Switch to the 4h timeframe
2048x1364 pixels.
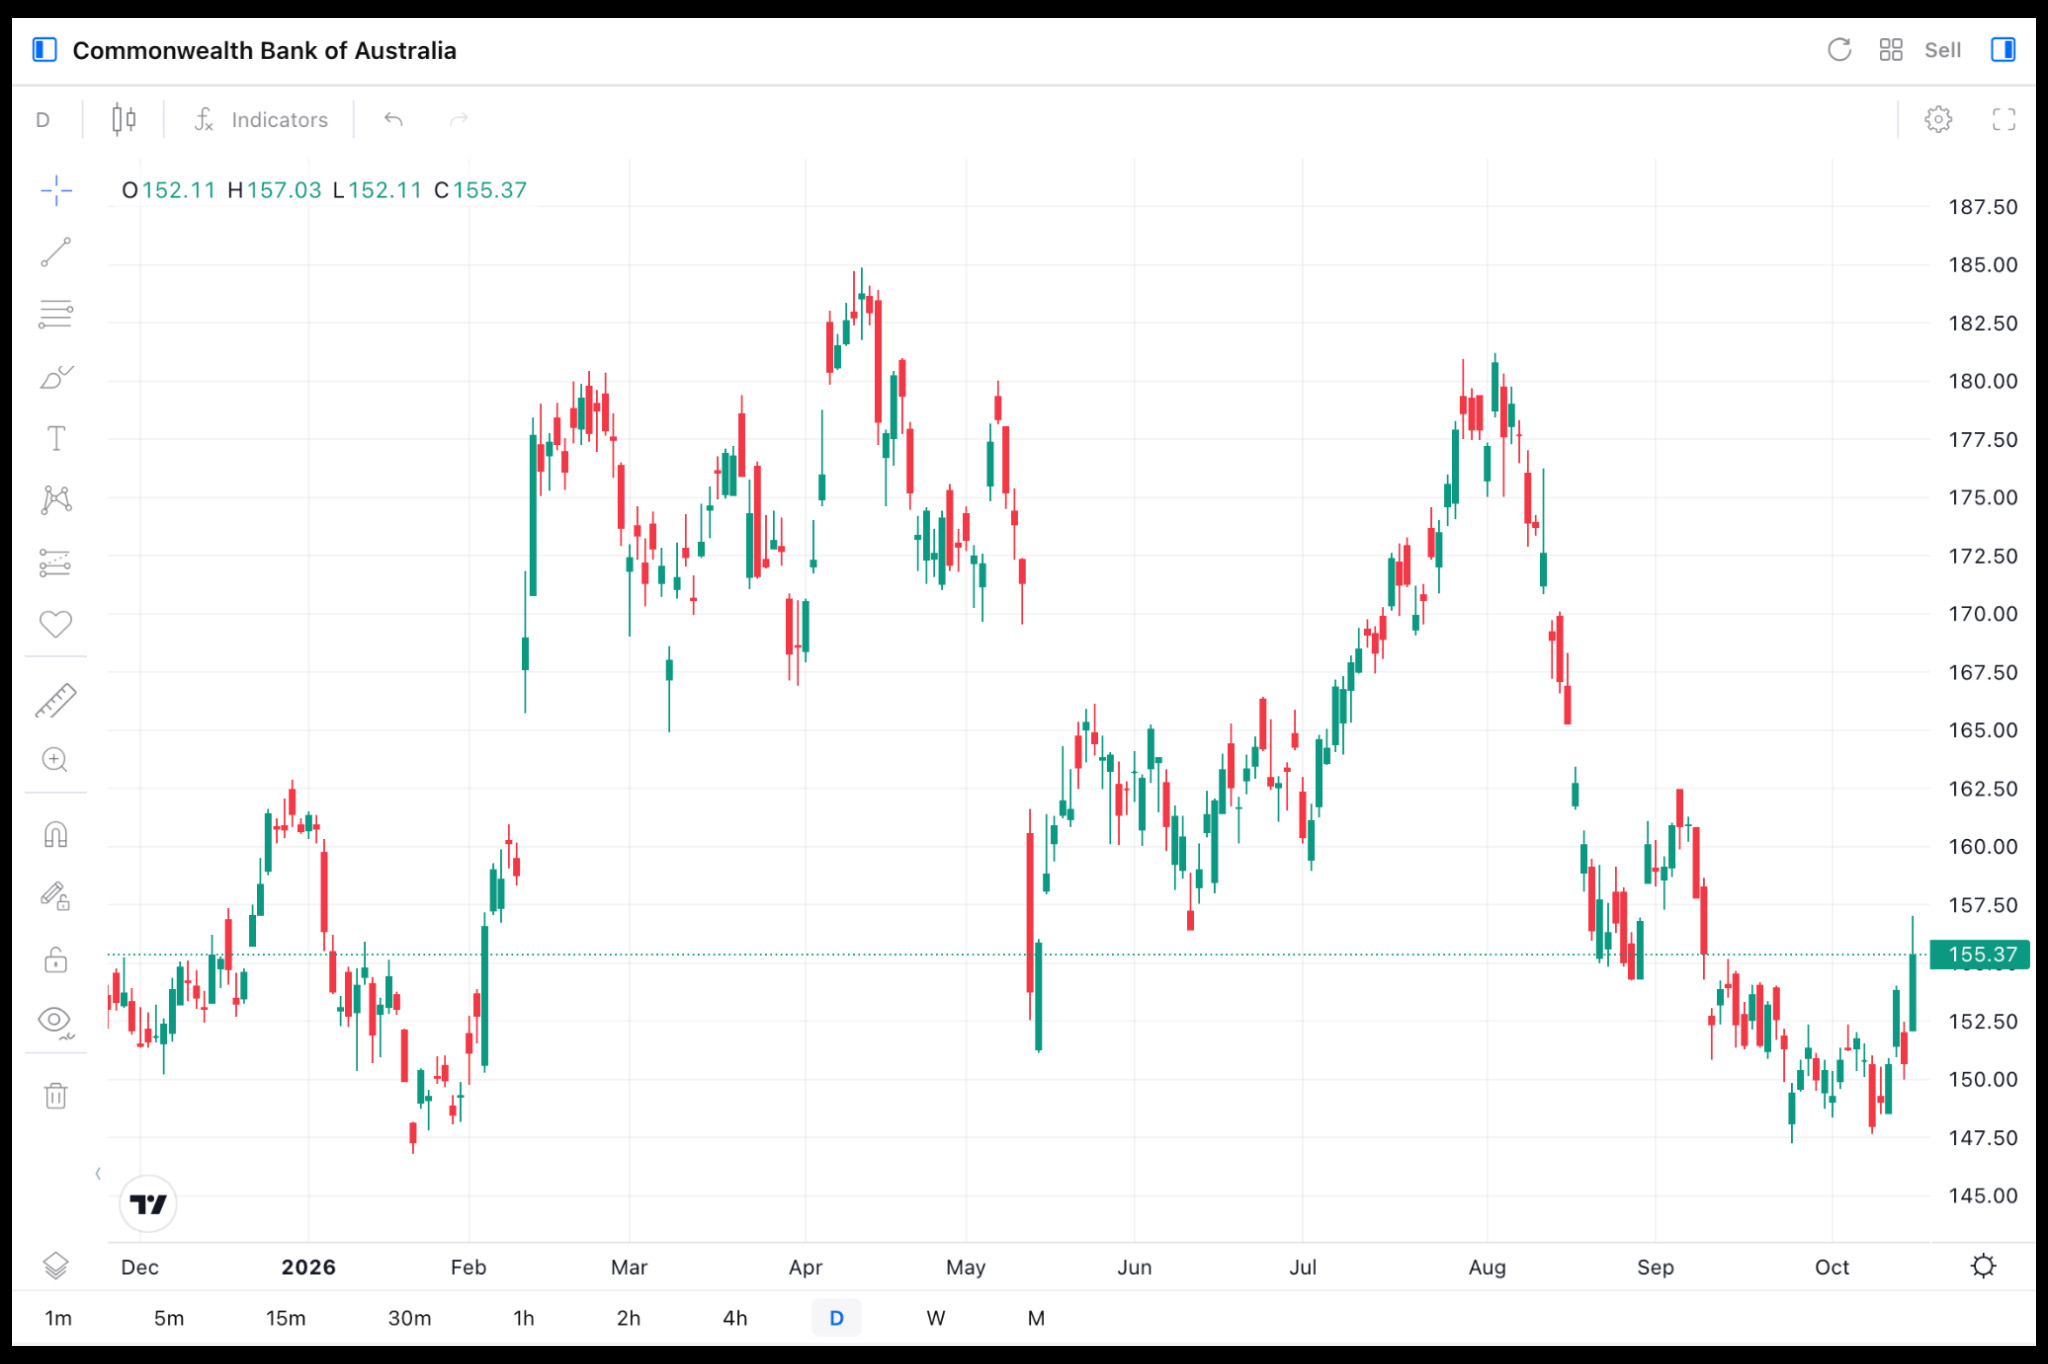[735, 1318]
